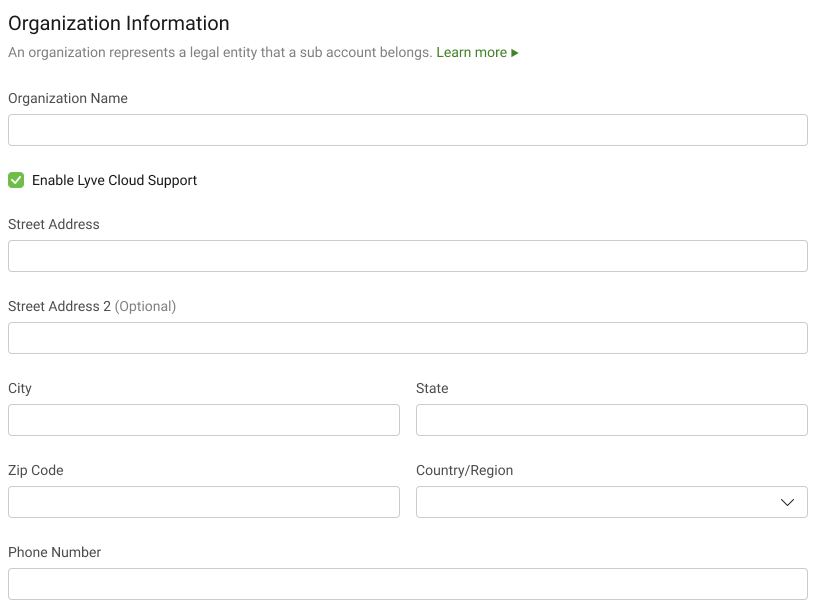
Task: Click the Enable Lyve Cloud Support label text
Action: [x=114, y=180]
